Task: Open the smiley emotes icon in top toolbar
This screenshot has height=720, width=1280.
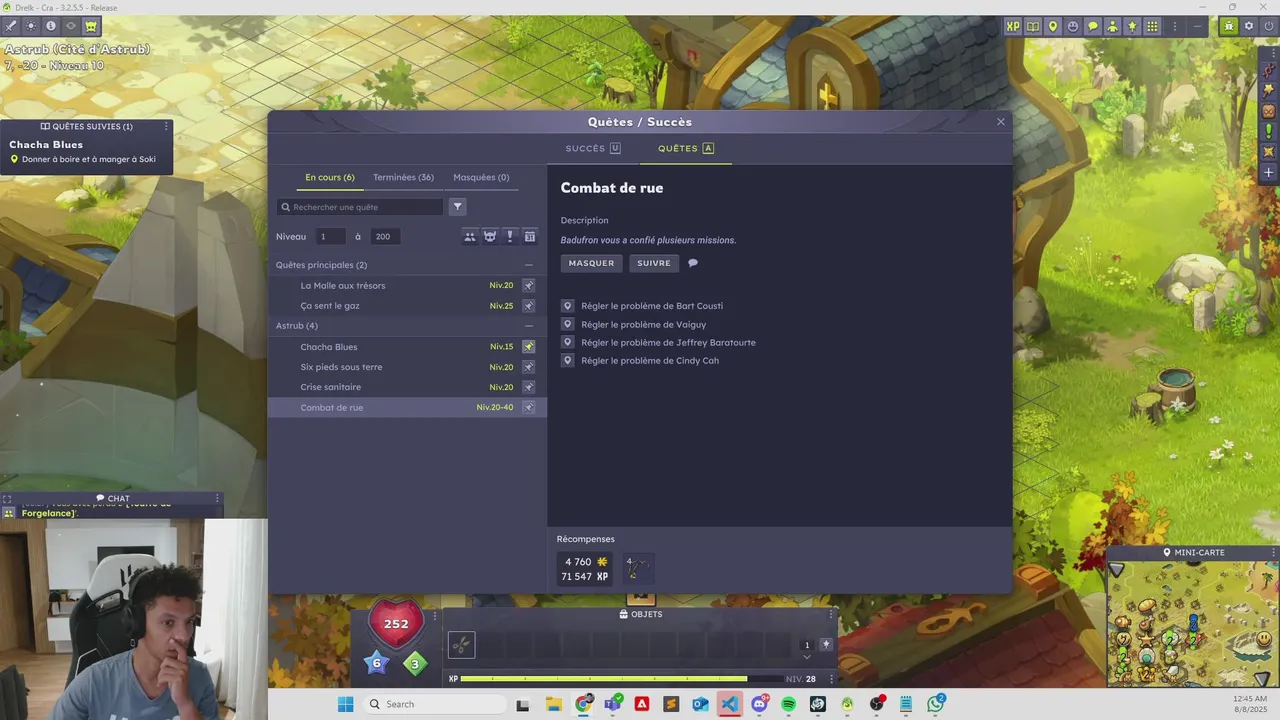Action: [1073, 26]
